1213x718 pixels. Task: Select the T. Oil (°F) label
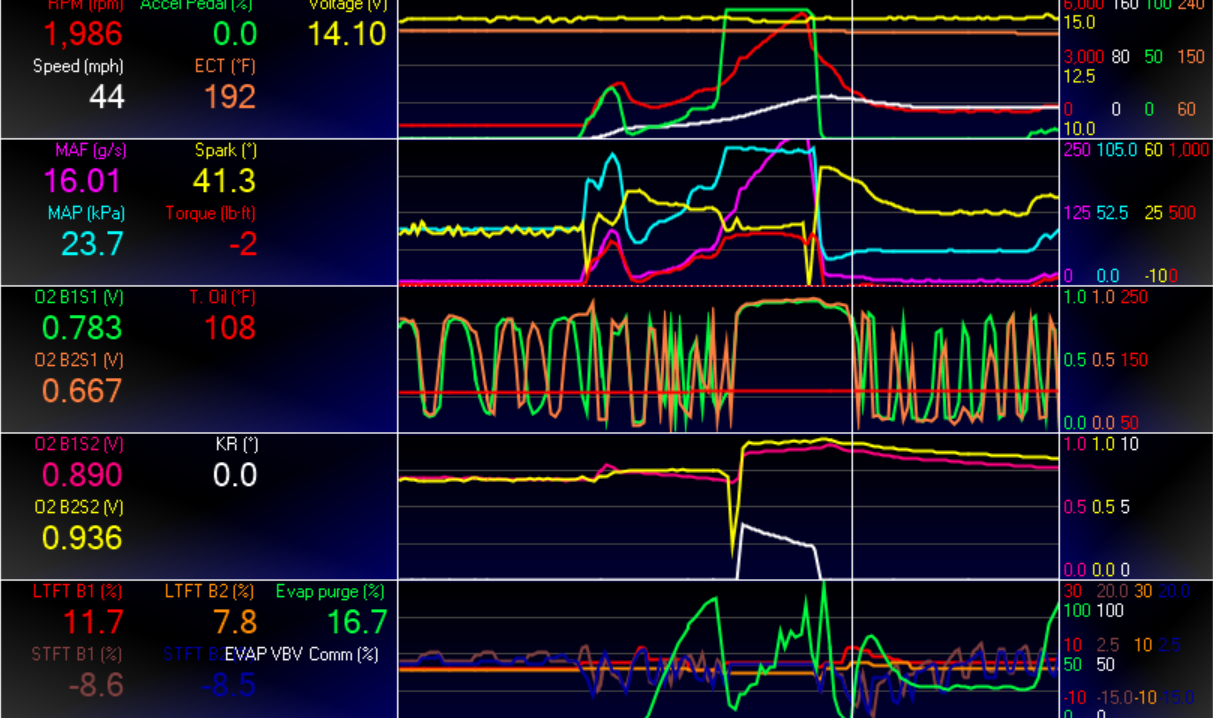tap(222, 297)
